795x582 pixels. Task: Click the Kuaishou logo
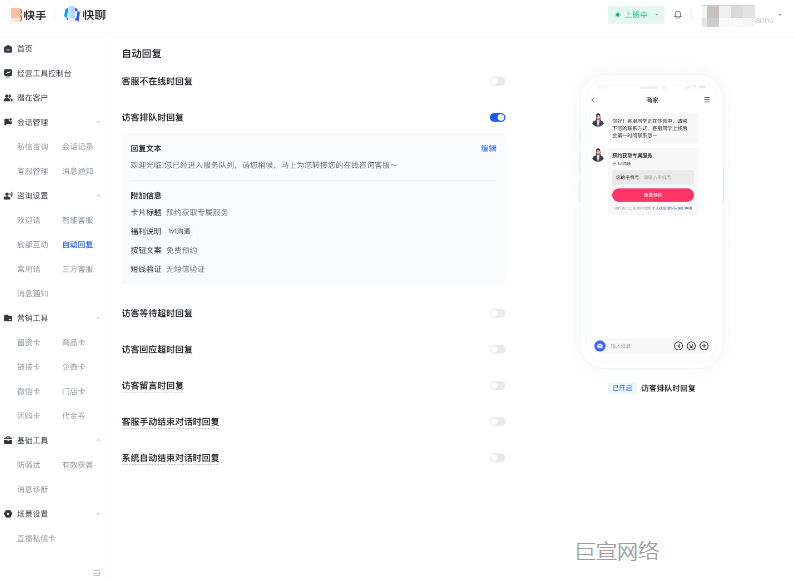pyautogui.click(x=28, y=15)
